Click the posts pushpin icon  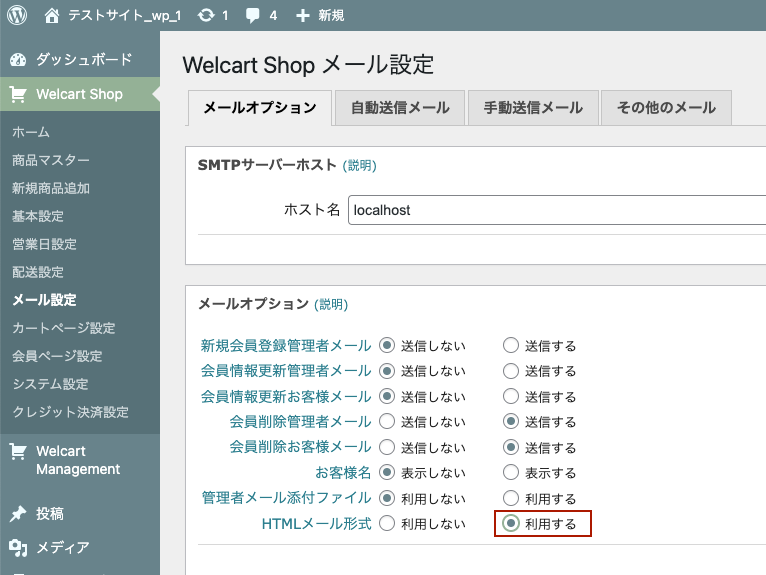click(18, 513)
